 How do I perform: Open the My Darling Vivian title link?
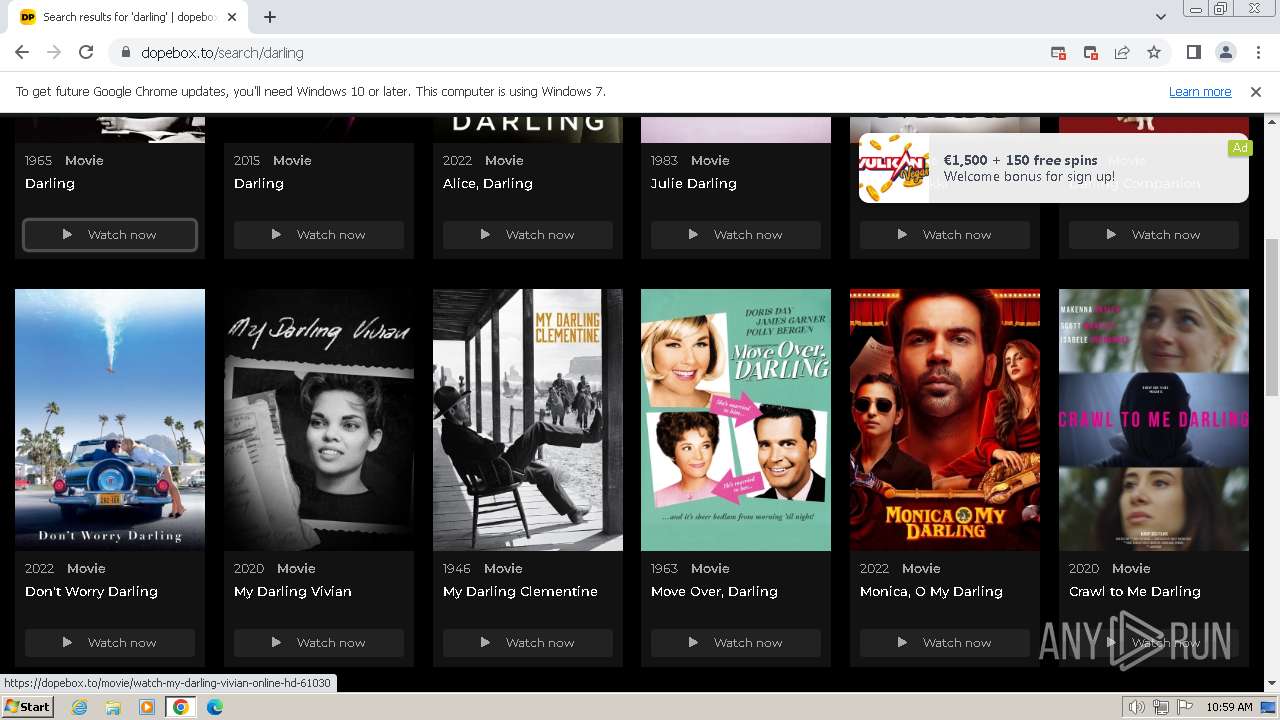tap(293, 592)
